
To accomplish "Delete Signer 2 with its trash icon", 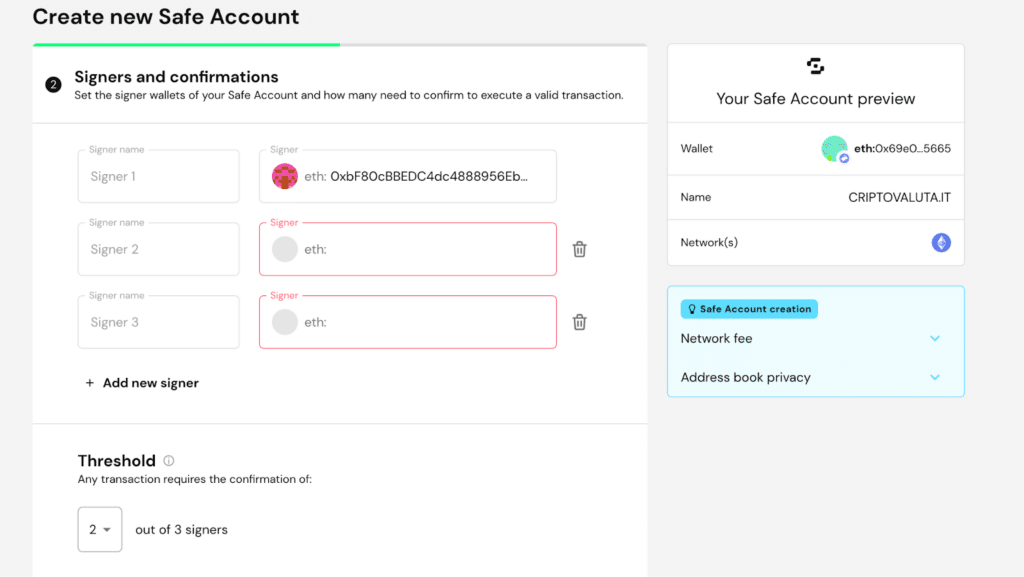I will pyautogui.click(x=579, y=249).
